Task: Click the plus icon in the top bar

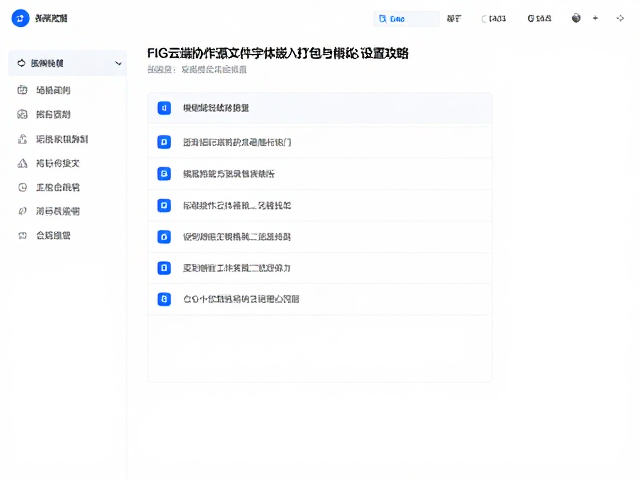Action: (596, 18)
